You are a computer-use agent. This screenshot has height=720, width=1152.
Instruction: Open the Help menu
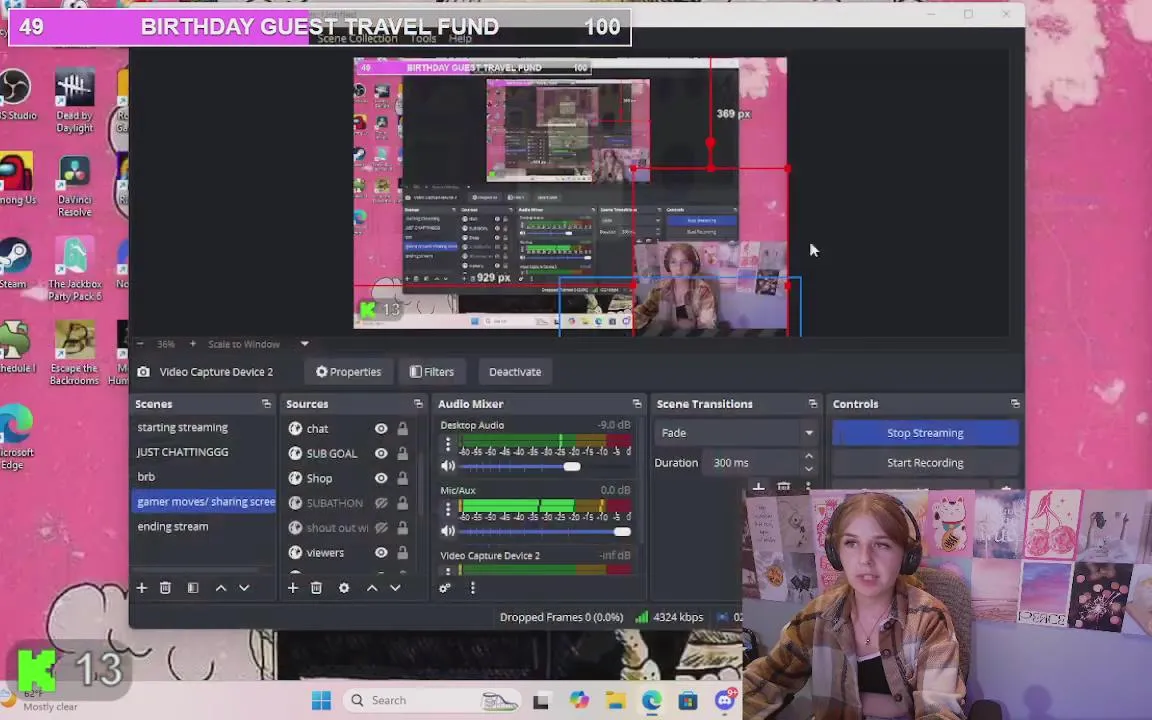460,38
